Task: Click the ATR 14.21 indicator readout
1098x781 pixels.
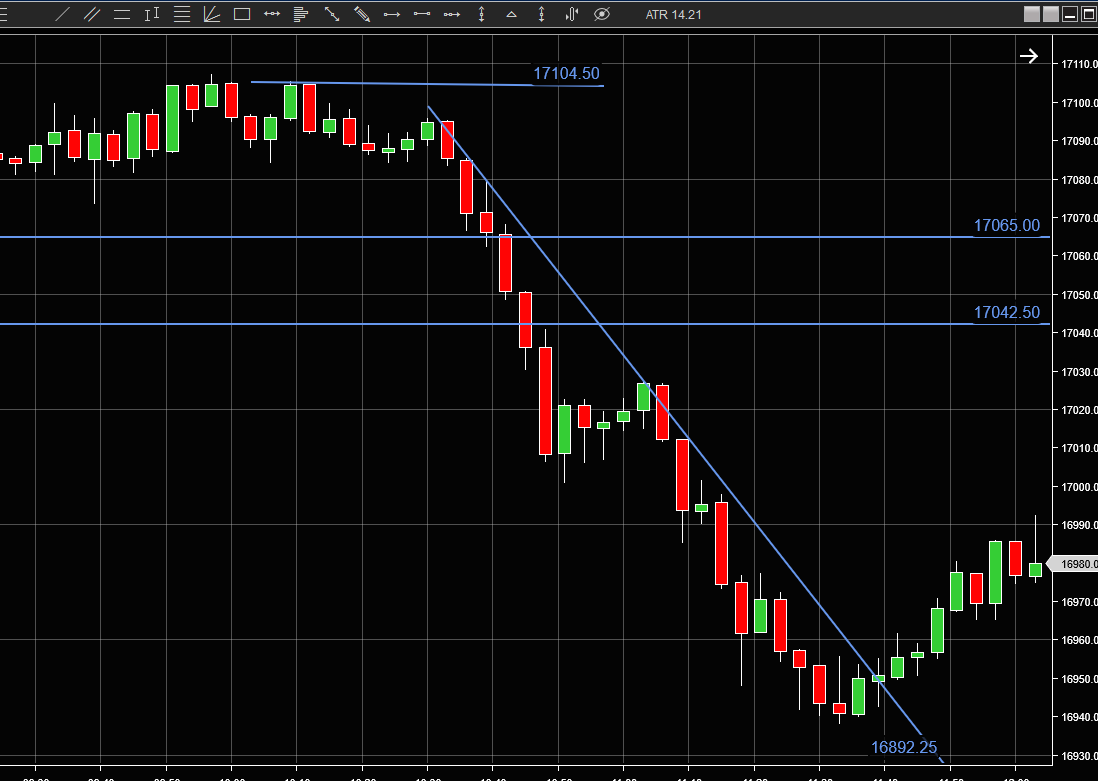Action: (673, 15)
